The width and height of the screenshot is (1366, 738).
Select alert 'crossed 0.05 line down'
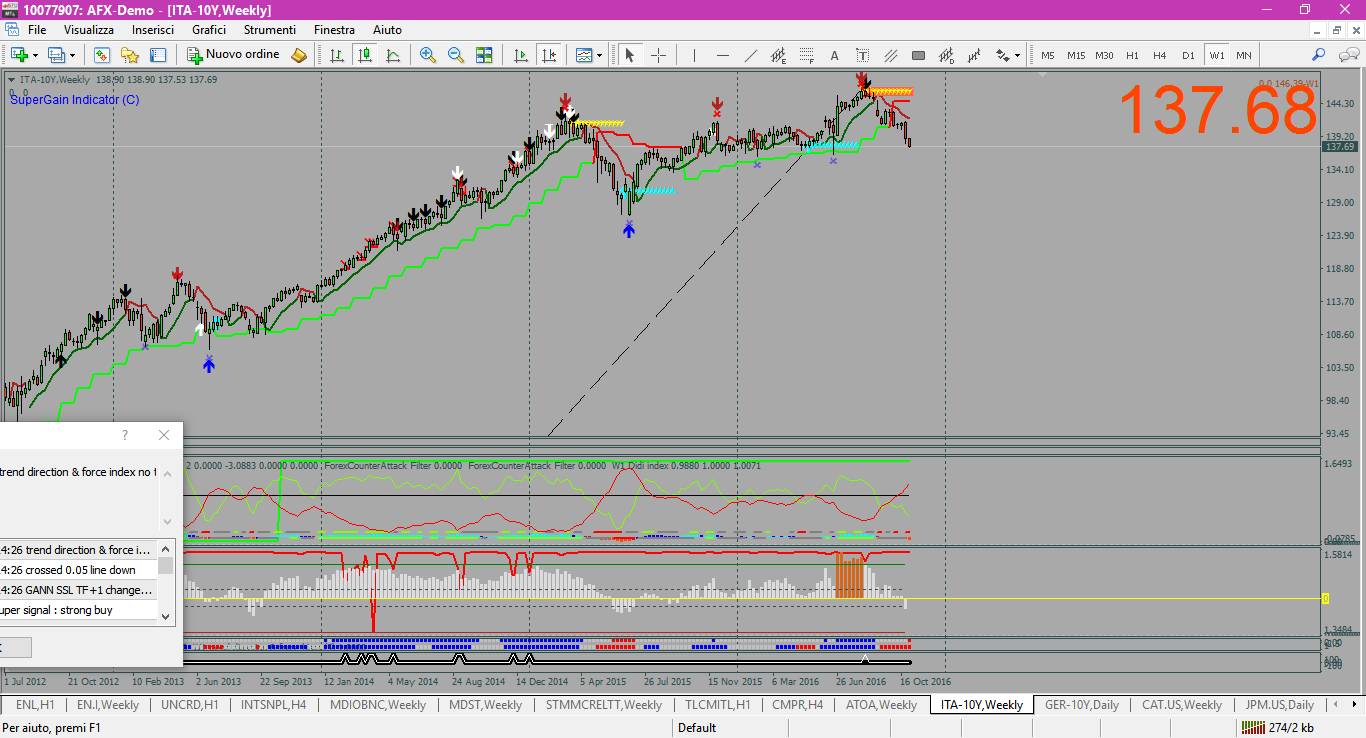[78, 570]
